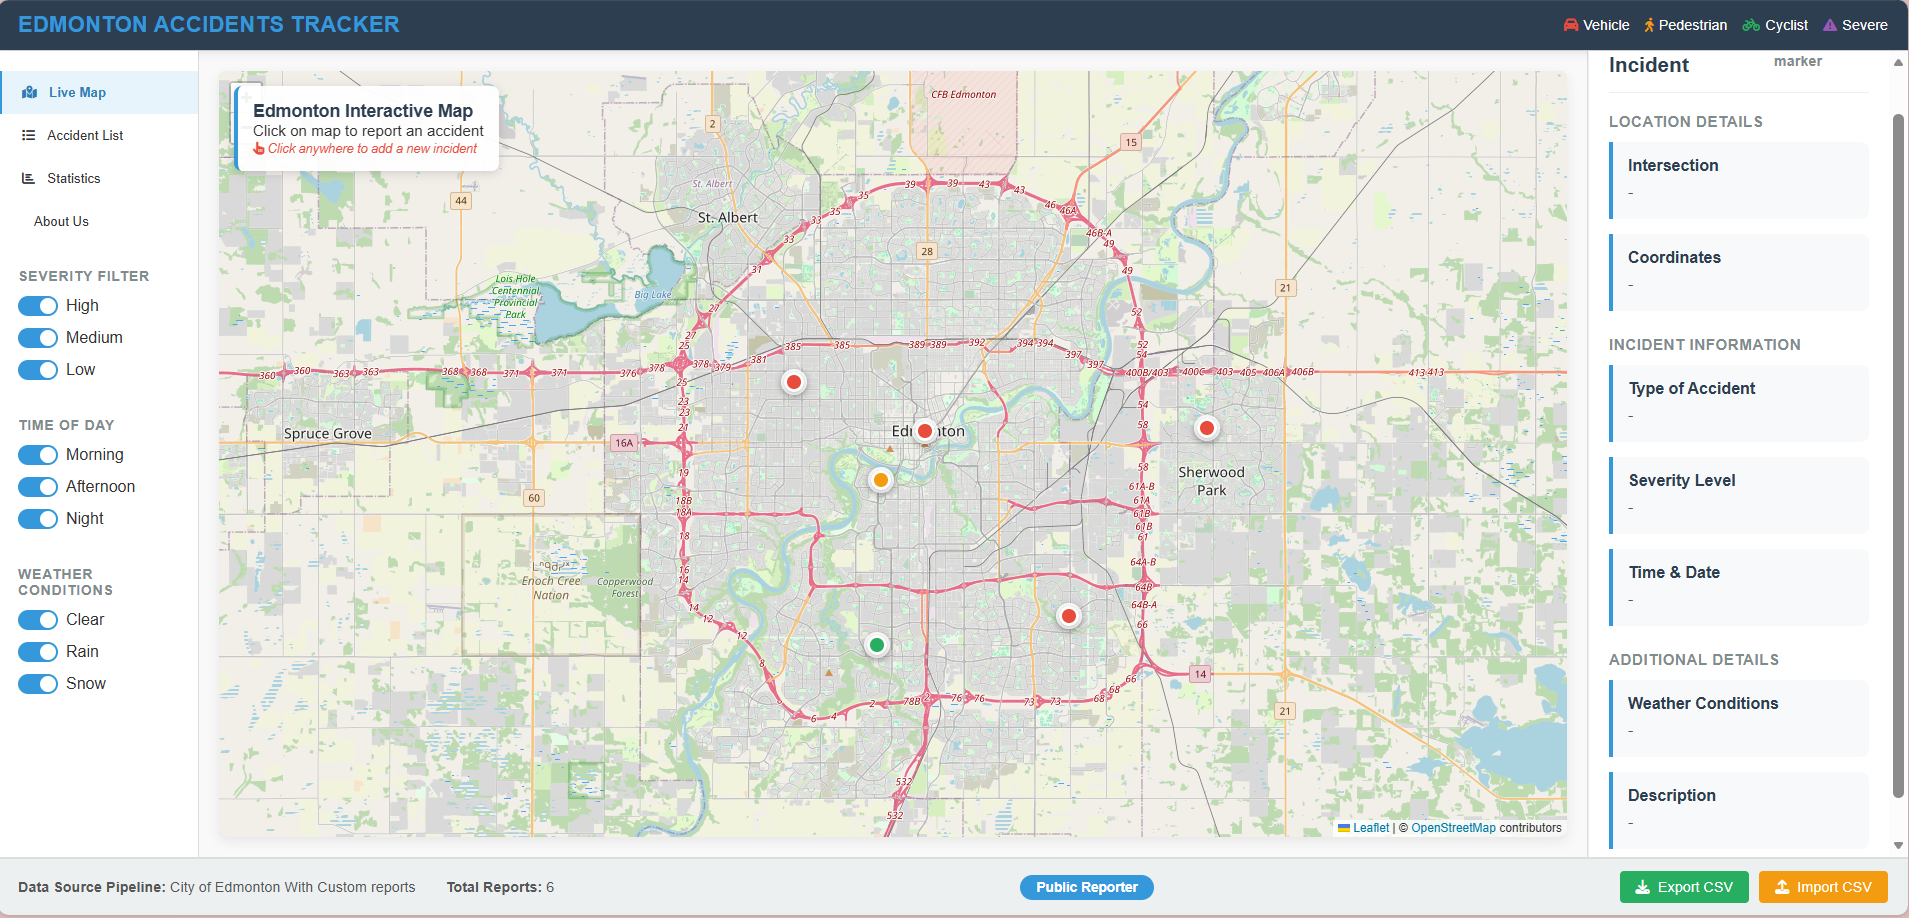Toggle the Morning time filter
This screenshot has height=918, width=1909.
(38, 455)
